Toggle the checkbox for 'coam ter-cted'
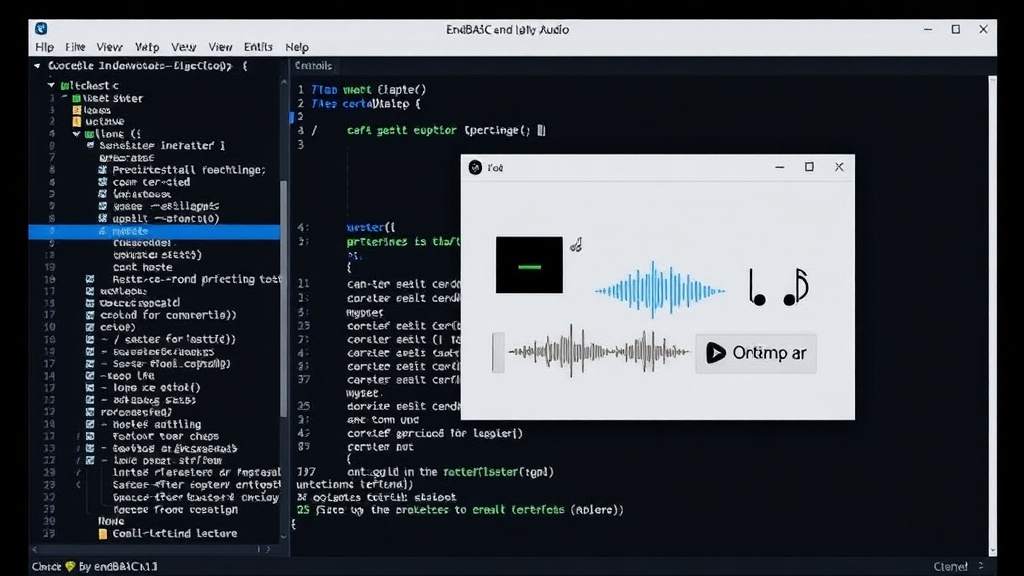 (103, 182)
